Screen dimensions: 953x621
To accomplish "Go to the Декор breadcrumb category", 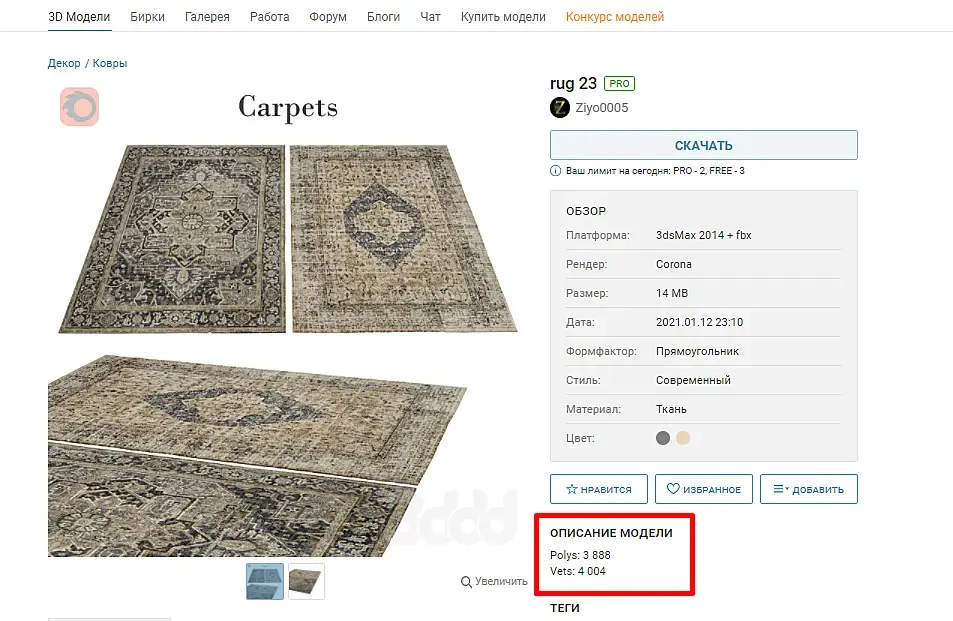I will pyautogui.click(x=64, y=63).
